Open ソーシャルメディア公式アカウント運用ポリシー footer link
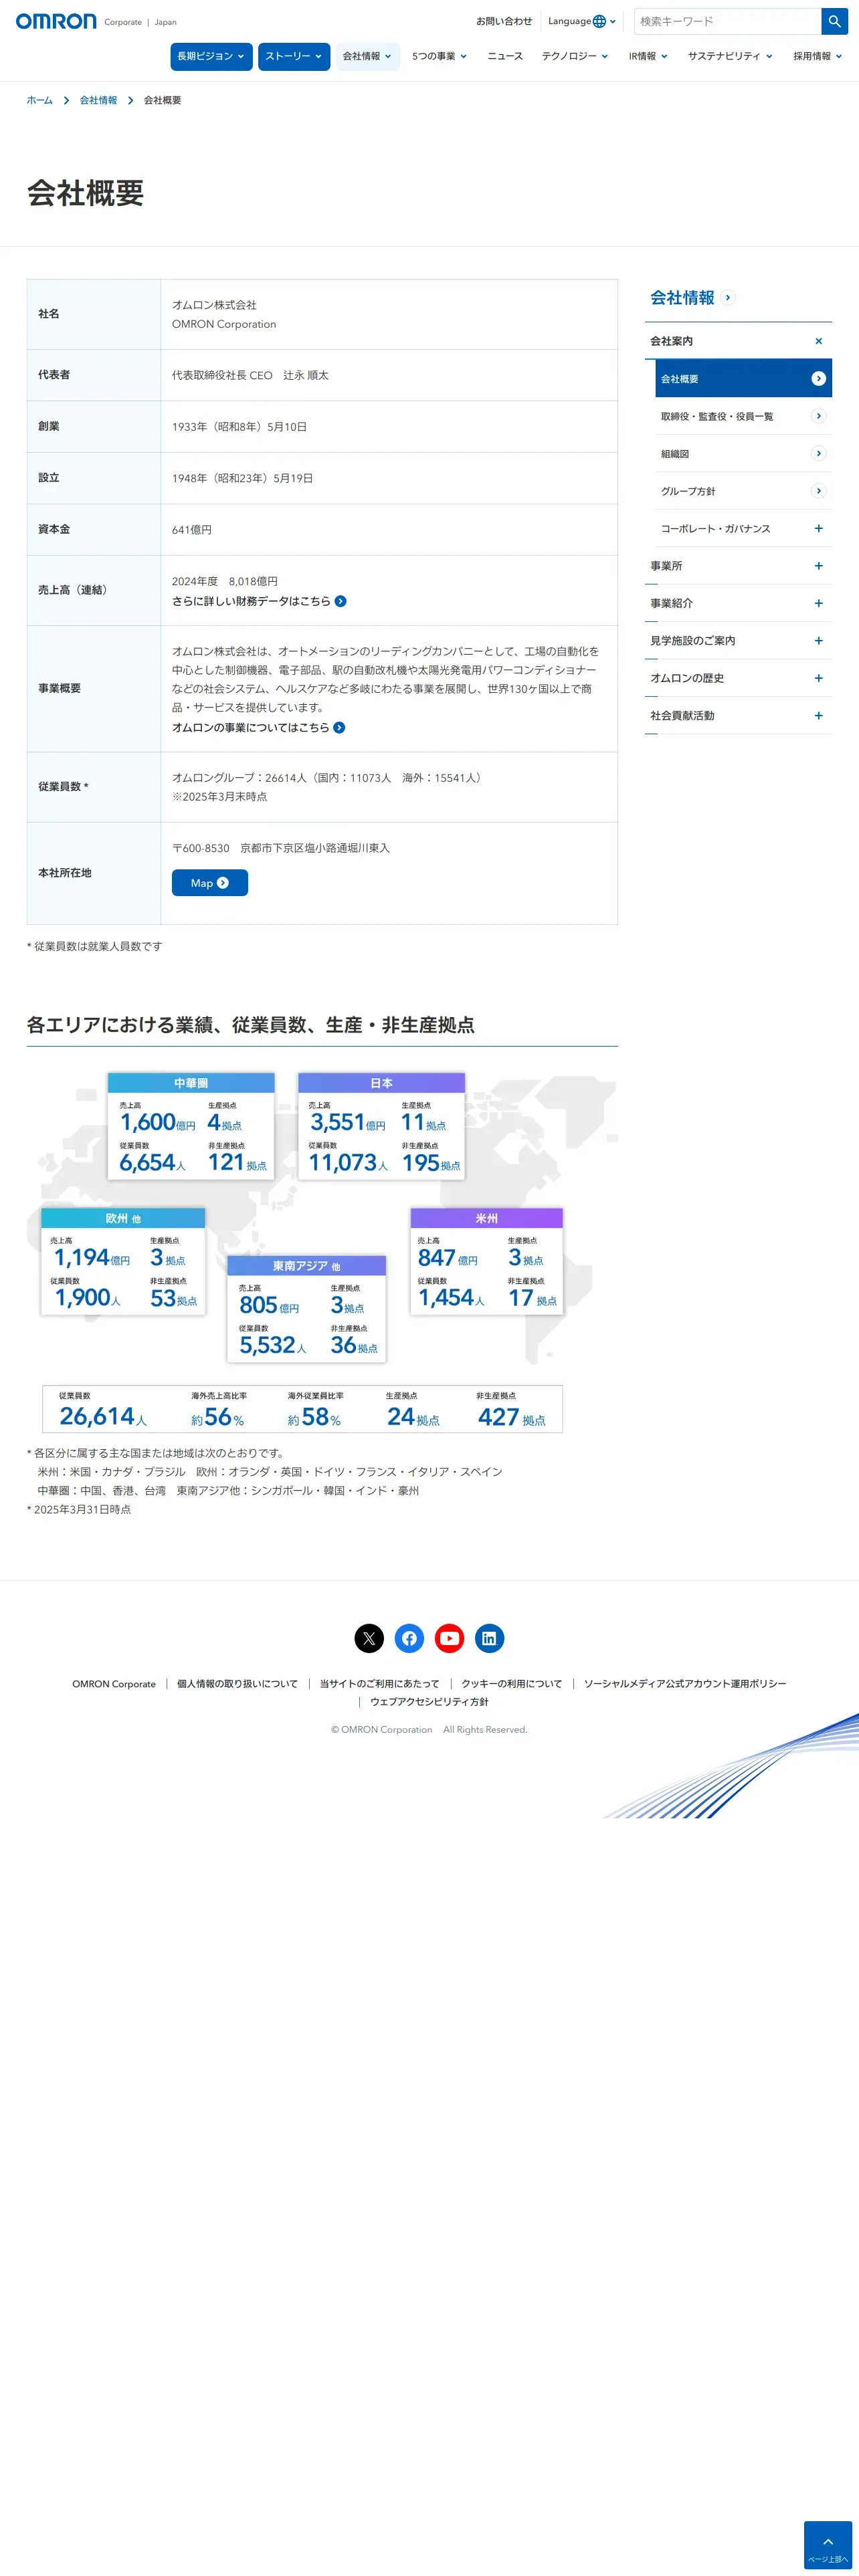Image resolution: width=859 pixels, height=2576 pixels. pos(685,1684)
